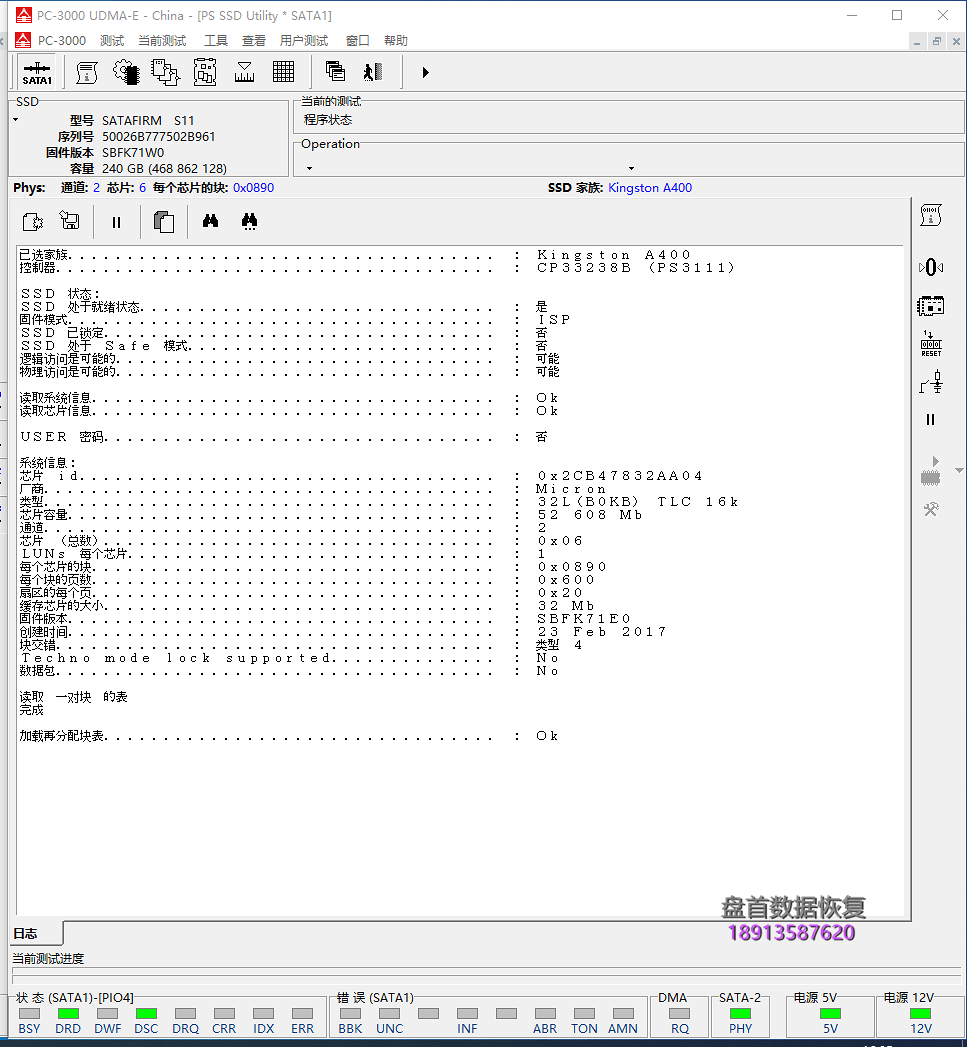
Task: Click the Kingston A400 family link
Action: click(650, 188)
